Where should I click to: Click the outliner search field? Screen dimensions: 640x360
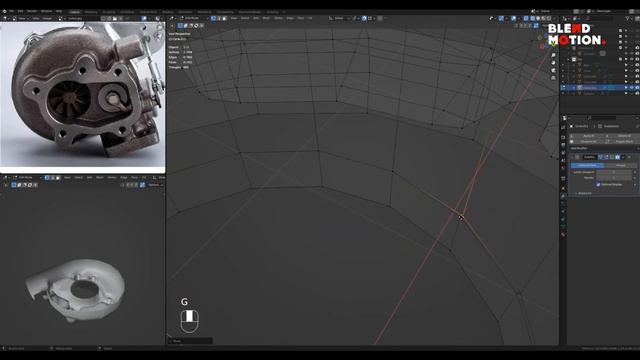tap(599, 18)
